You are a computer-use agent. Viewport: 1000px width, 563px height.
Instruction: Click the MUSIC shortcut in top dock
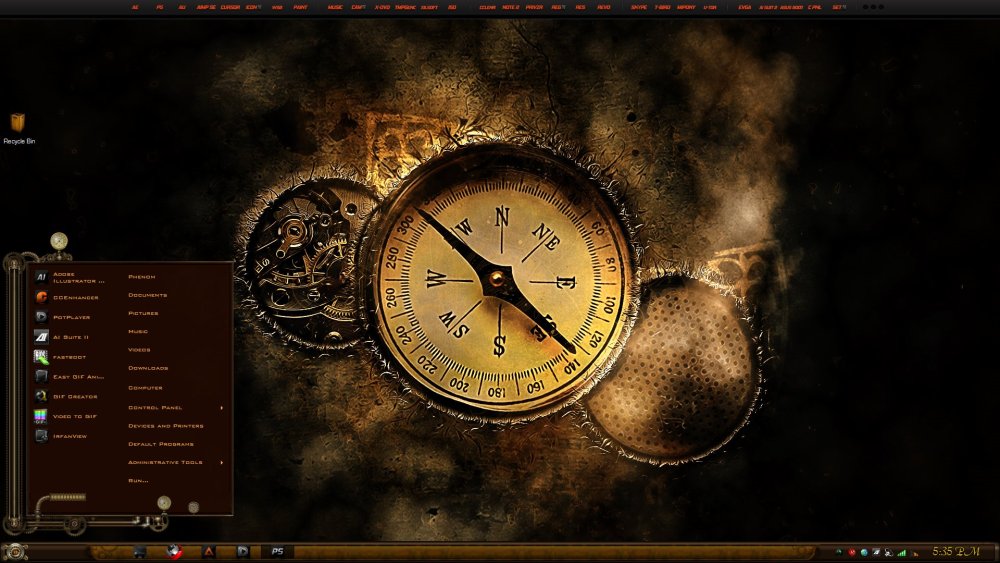335,7
